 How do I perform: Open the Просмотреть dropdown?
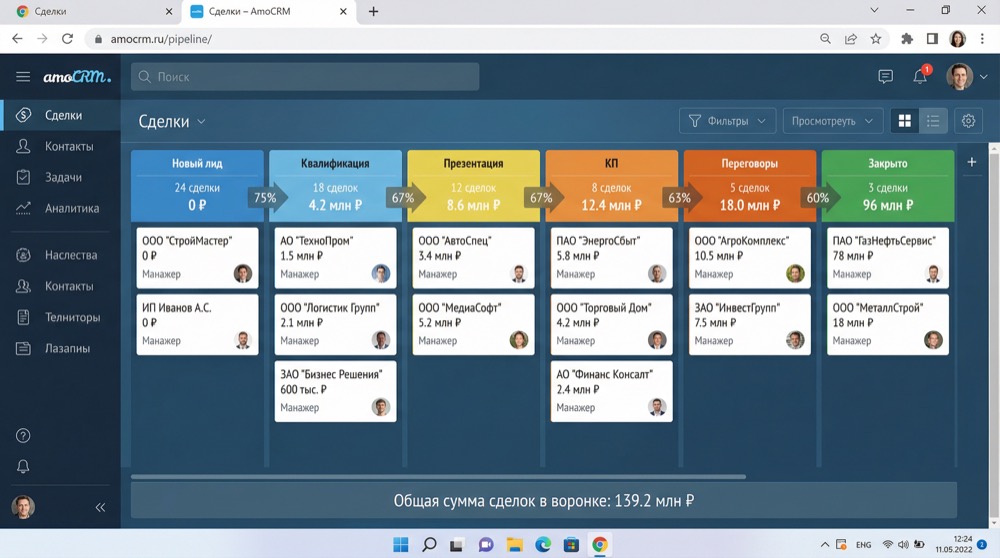(x=832, y=121)
